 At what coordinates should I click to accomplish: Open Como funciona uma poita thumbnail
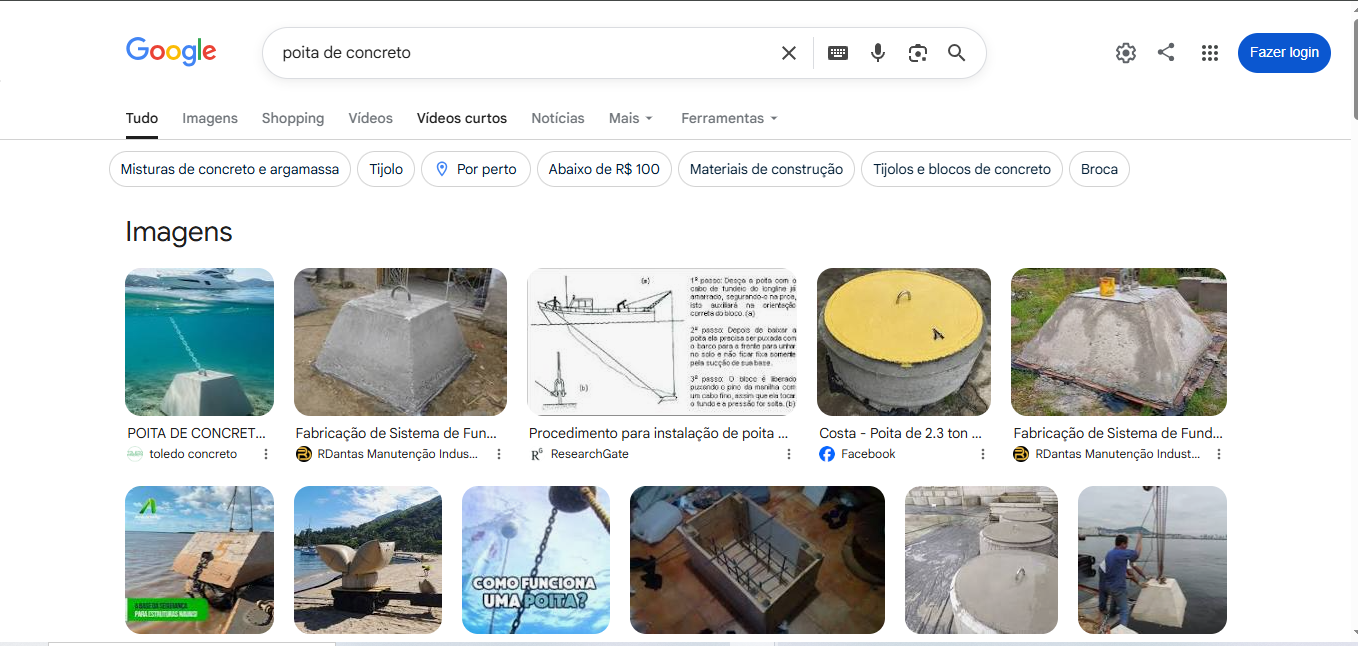point(536,560)
